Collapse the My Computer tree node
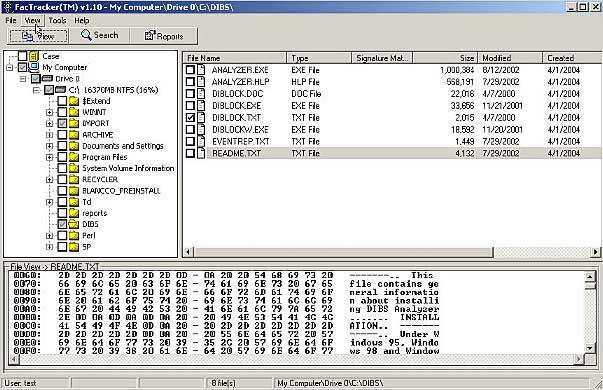This screenshot has height=390, width=603. (x=10, y=68)
